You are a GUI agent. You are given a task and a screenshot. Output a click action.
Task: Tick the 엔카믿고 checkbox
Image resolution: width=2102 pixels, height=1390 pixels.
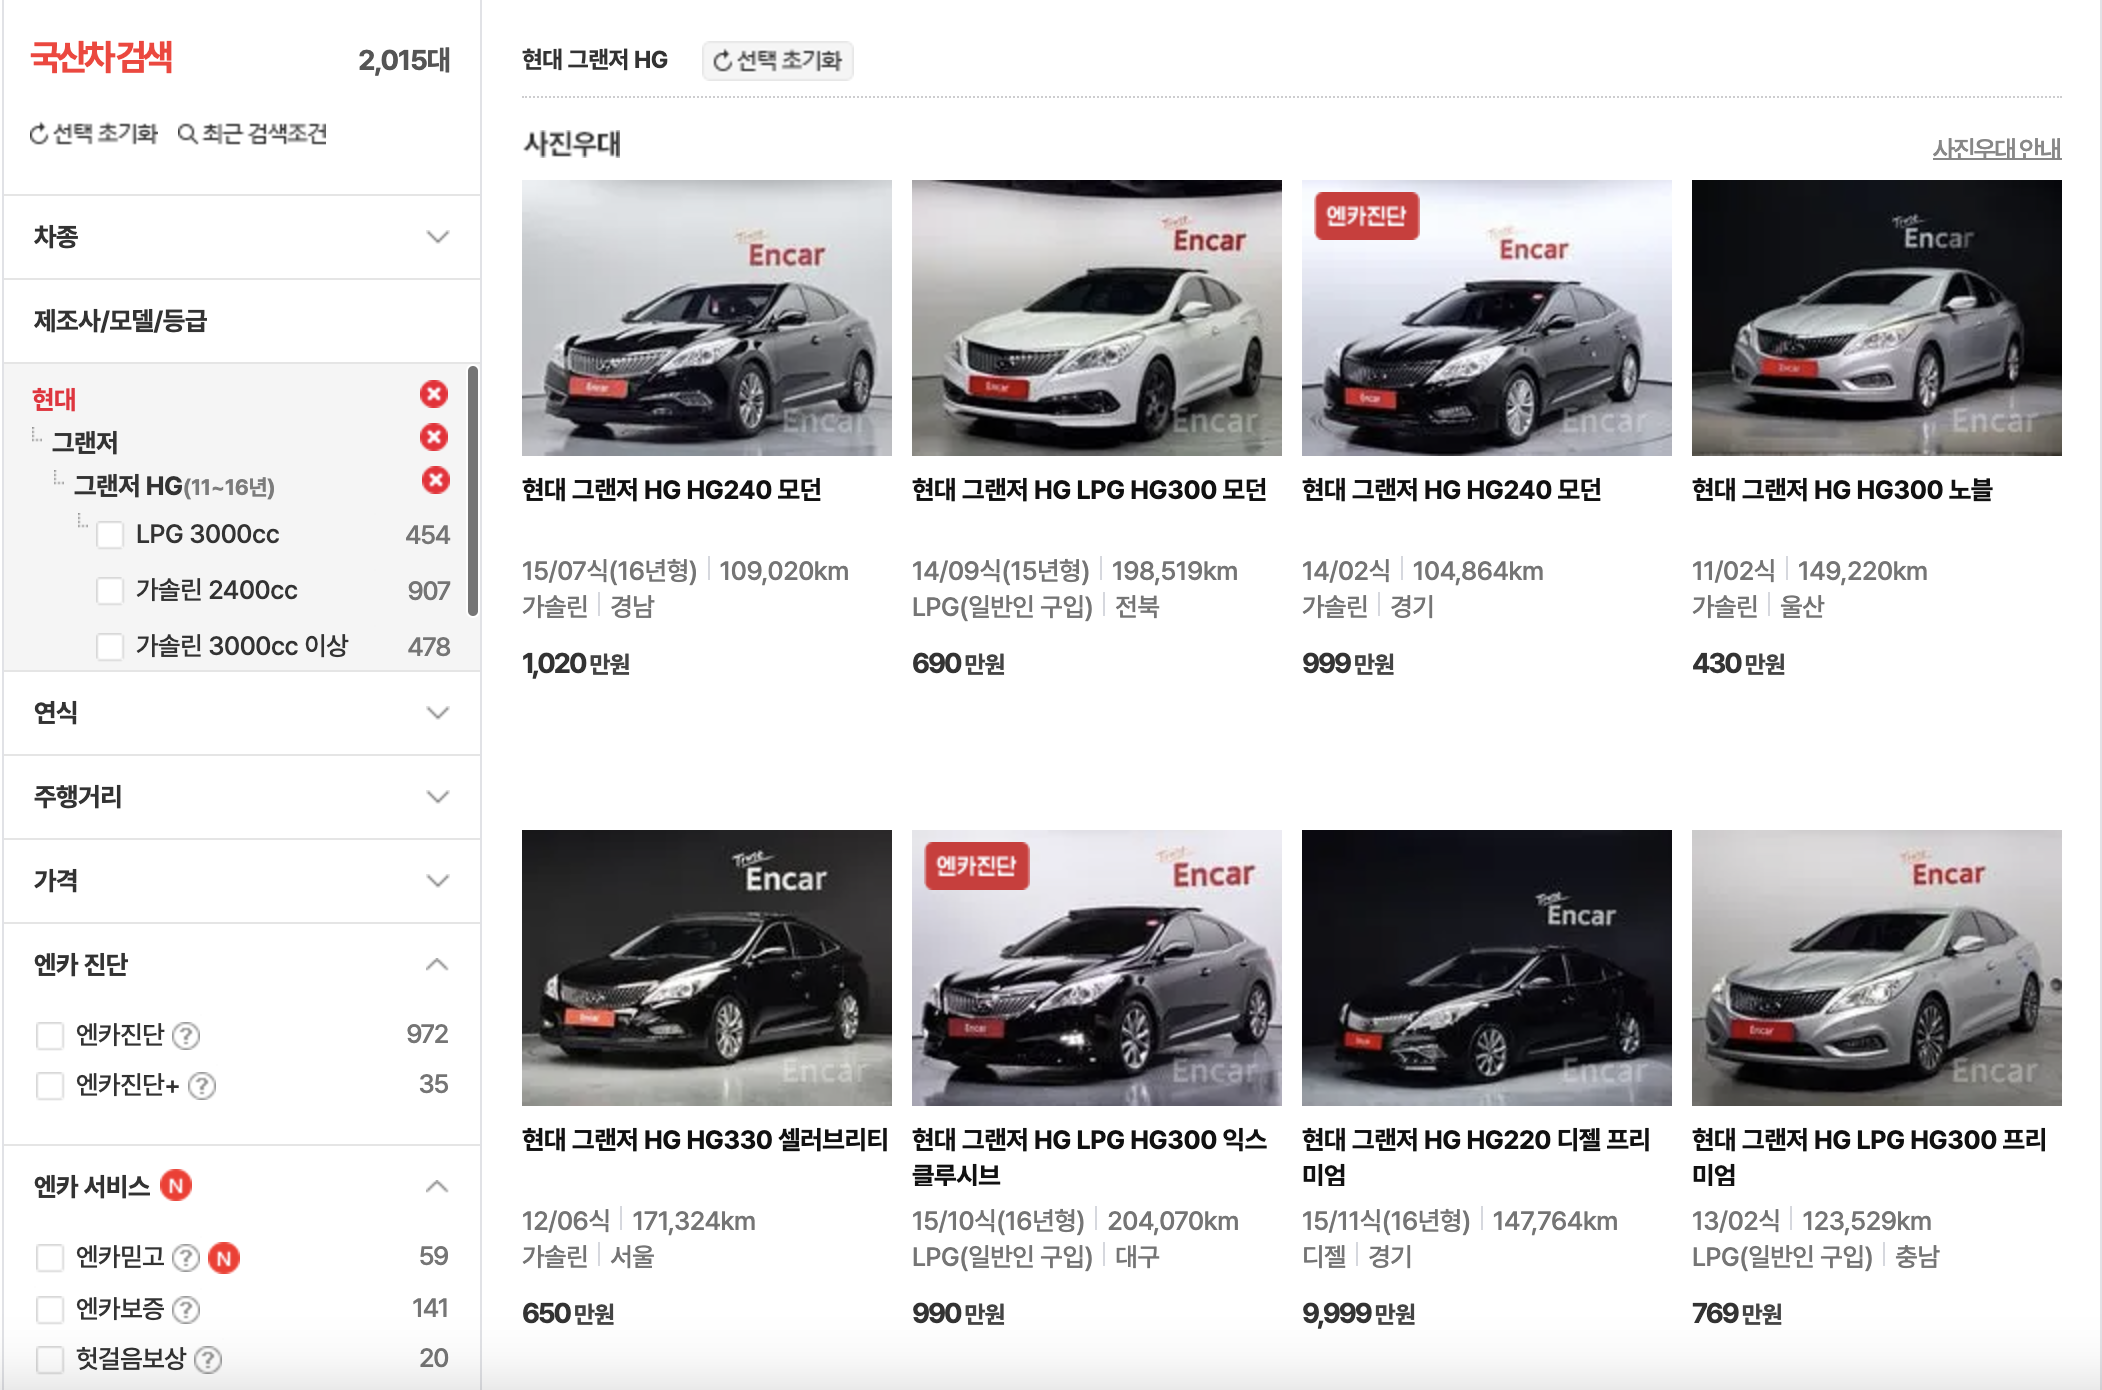point(50,1258)
